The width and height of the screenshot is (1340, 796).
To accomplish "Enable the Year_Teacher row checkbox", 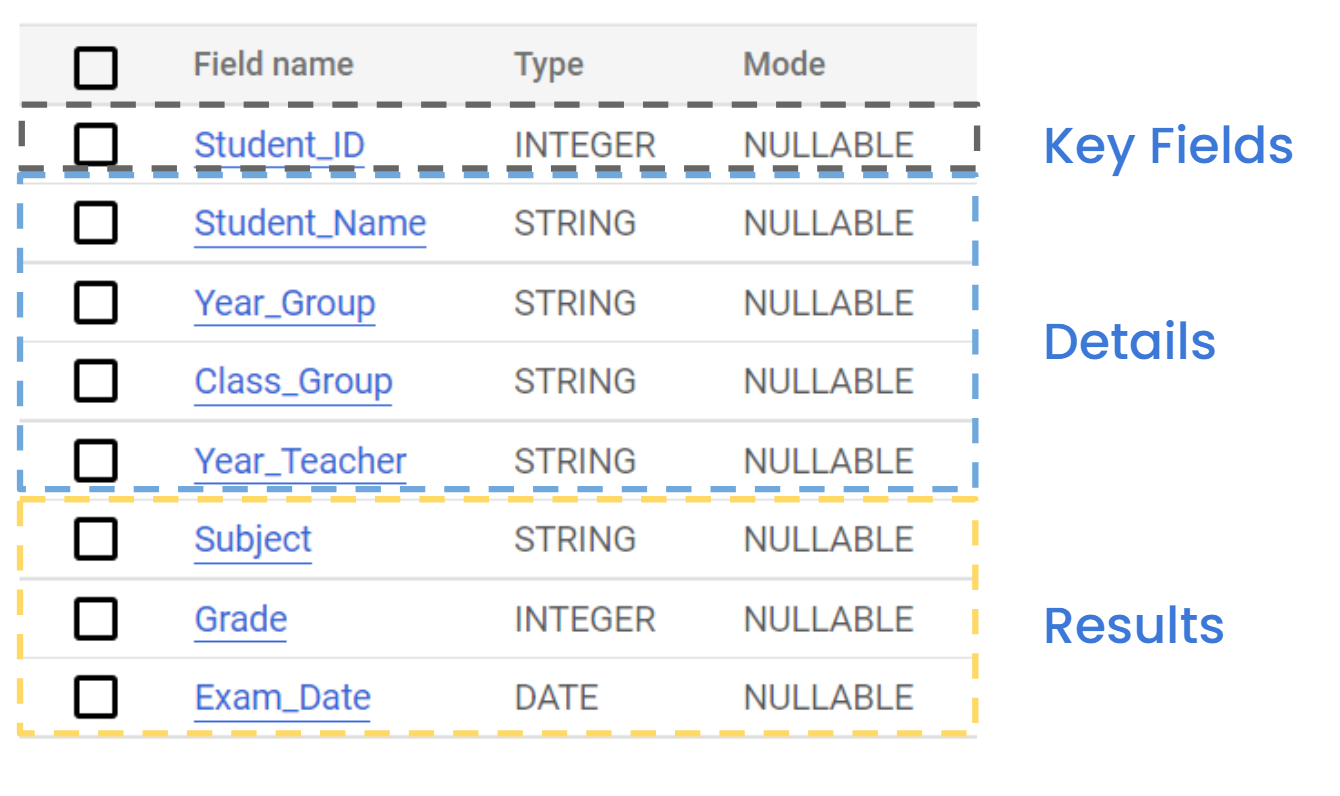I will click(96, 461).
